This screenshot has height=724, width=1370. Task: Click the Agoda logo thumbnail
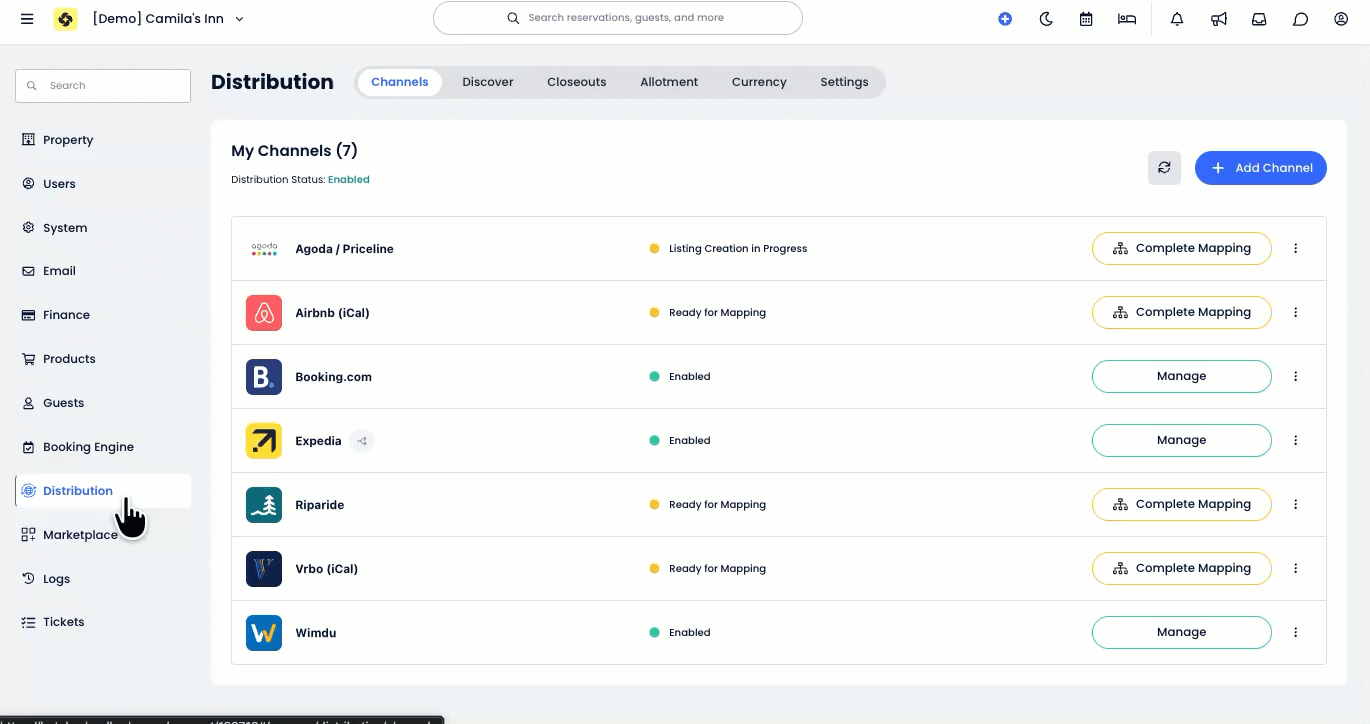(x=264, y=248)
